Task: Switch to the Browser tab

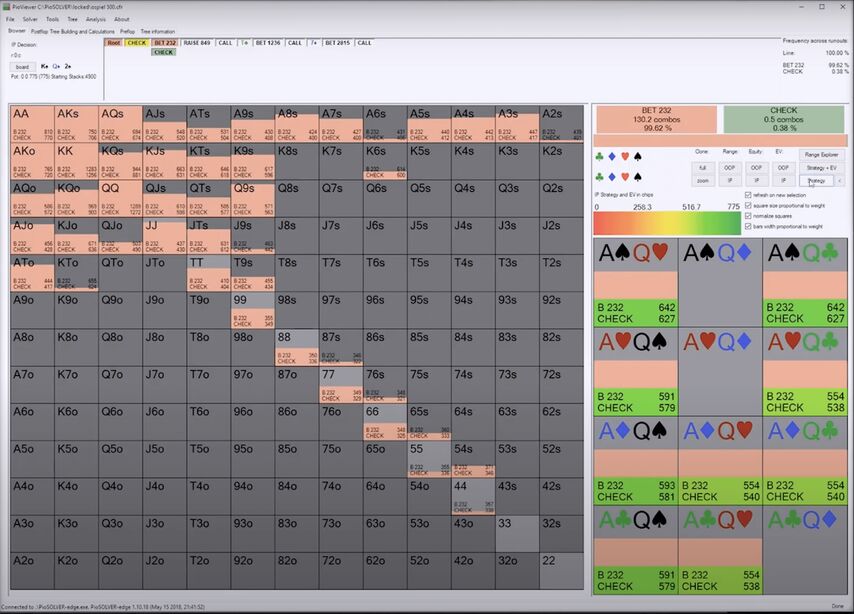Action: tap(17, 31)
